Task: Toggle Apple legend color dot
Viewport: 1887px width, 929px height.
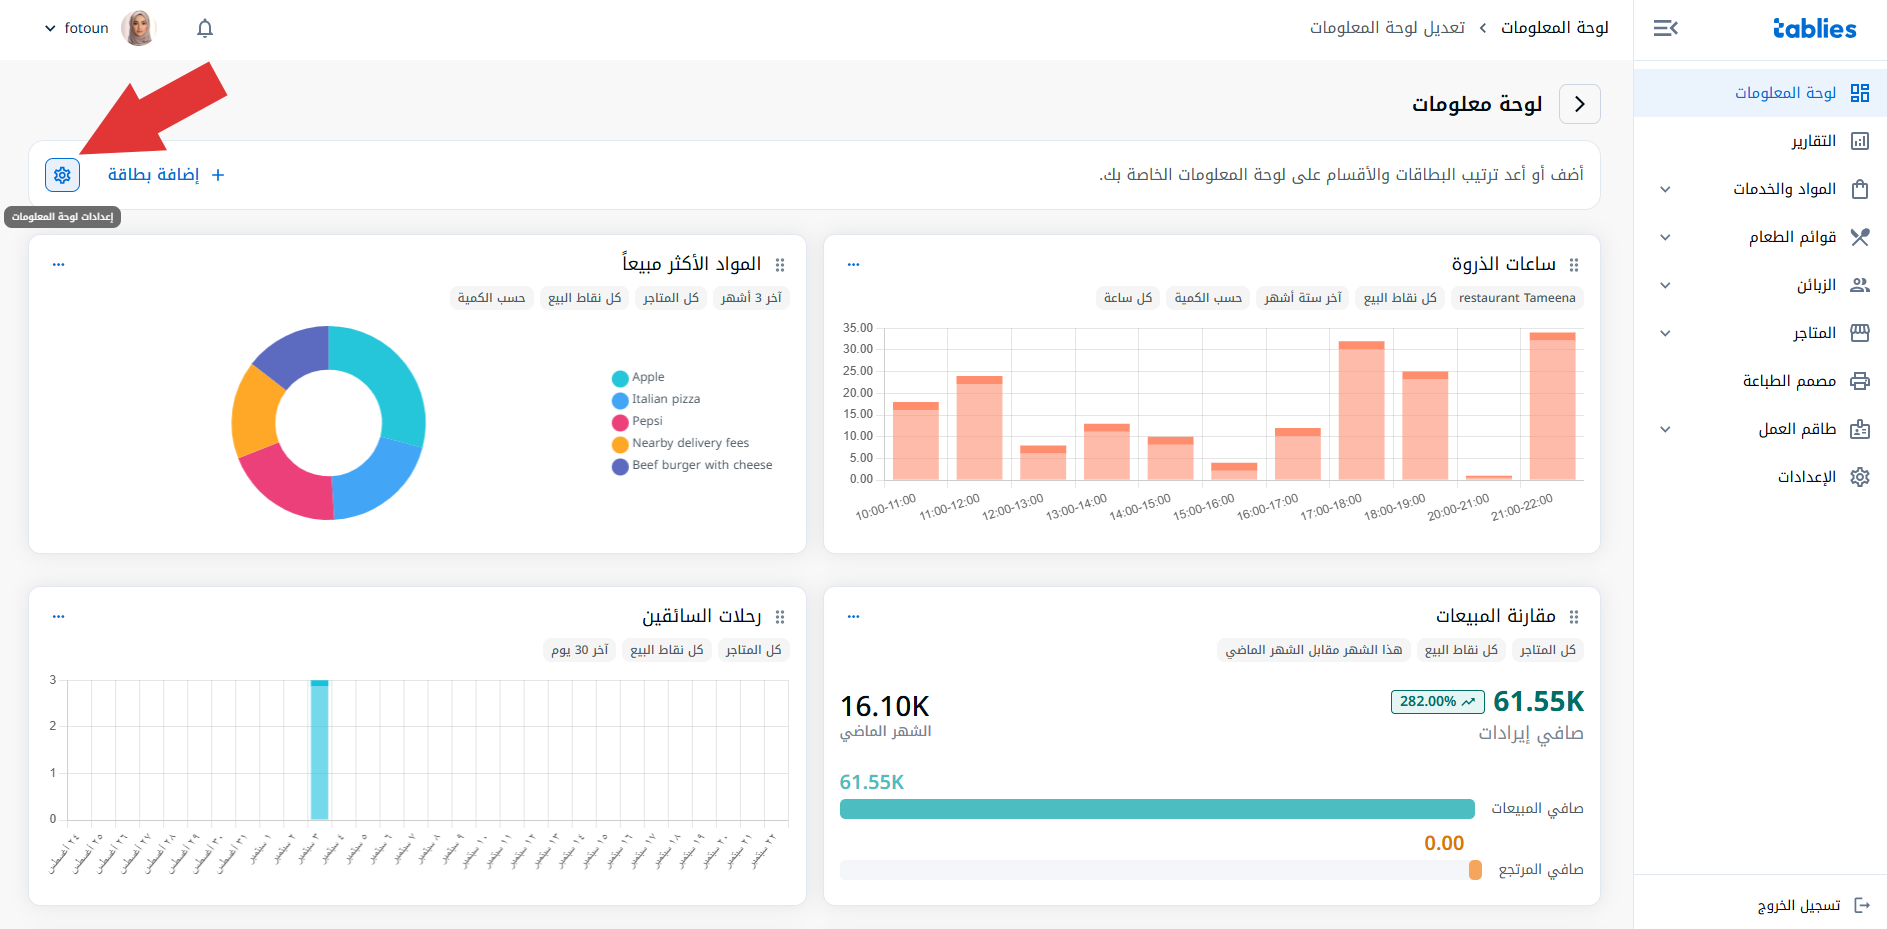Action: coord(620,378)
